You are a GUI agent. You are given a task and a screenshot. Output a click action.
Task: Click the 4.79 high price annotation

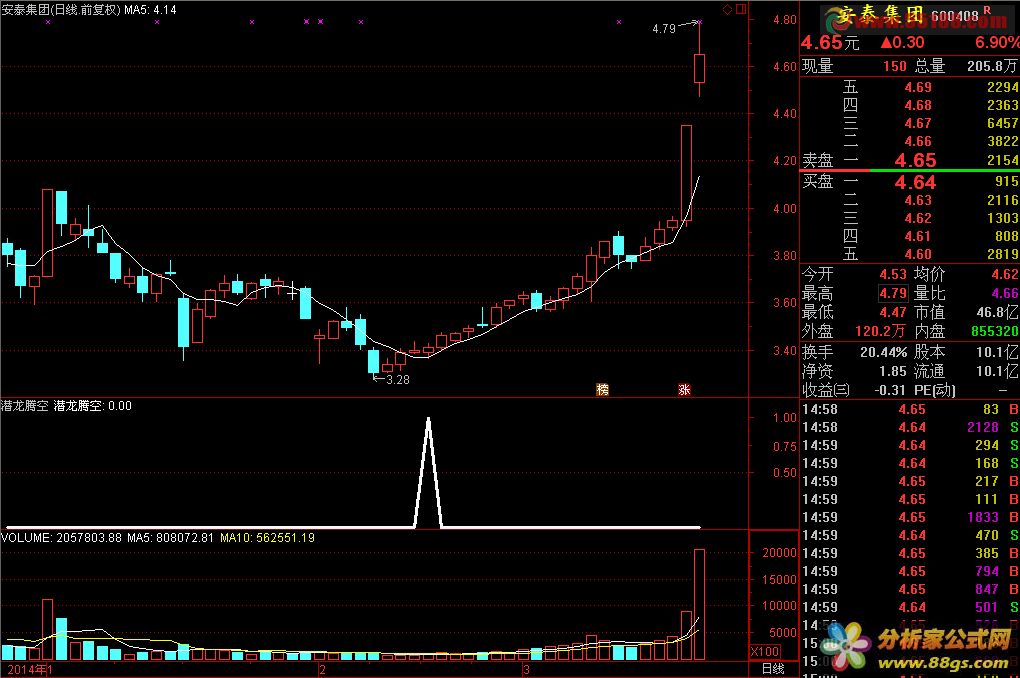(664, 29)
